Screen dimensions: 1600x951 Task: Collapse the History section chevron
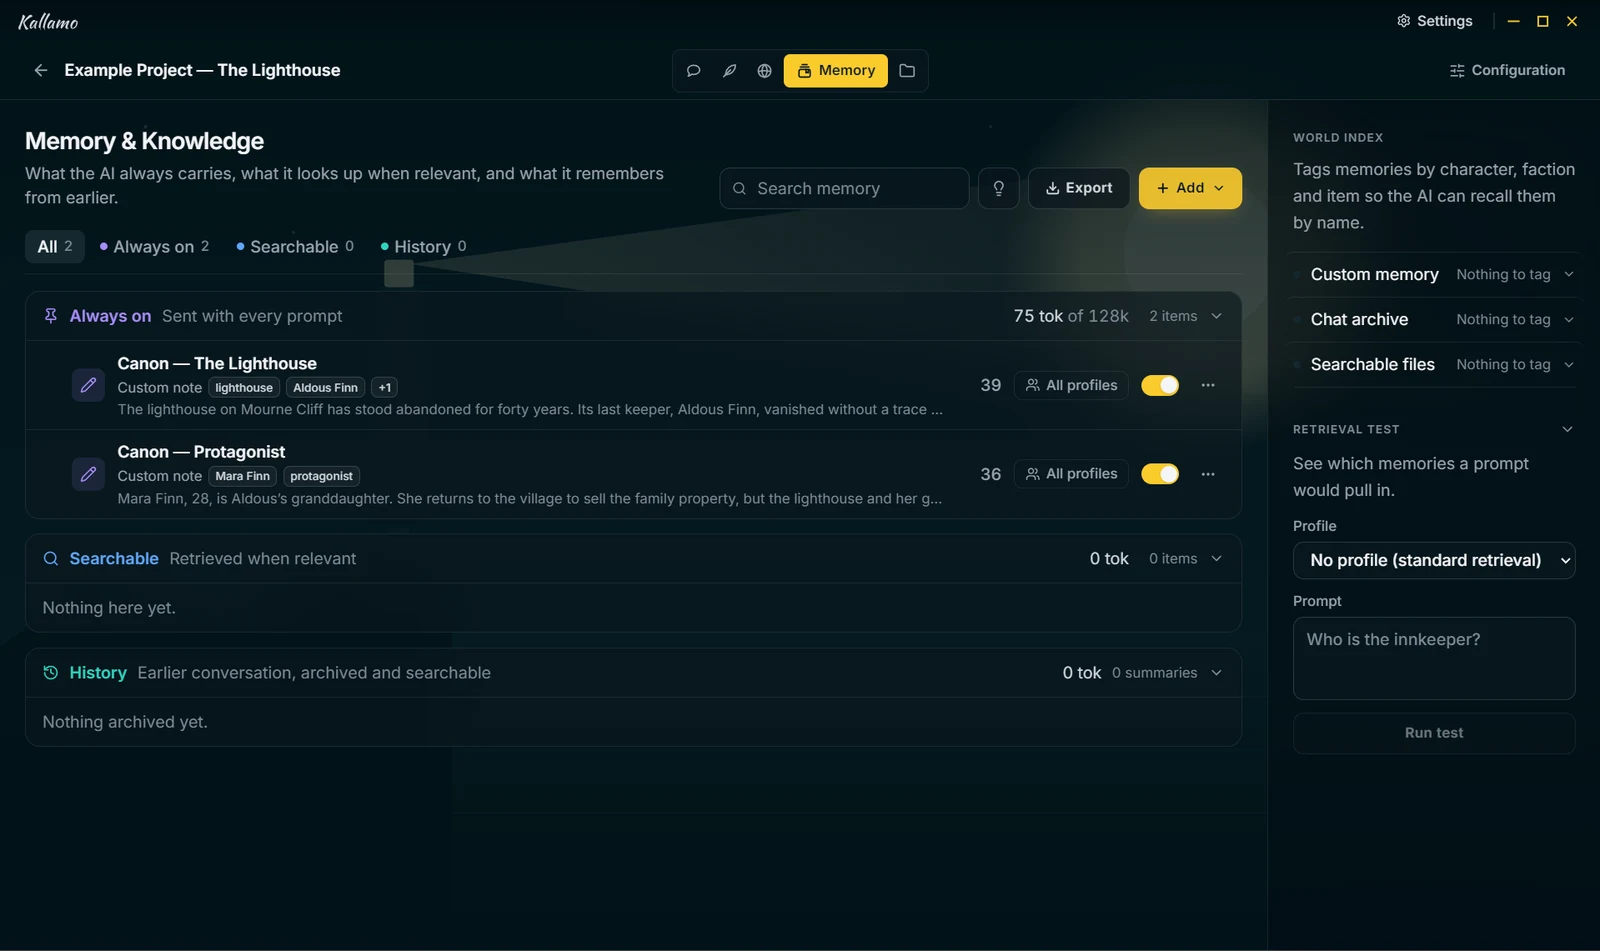[x=1217, y=673]
